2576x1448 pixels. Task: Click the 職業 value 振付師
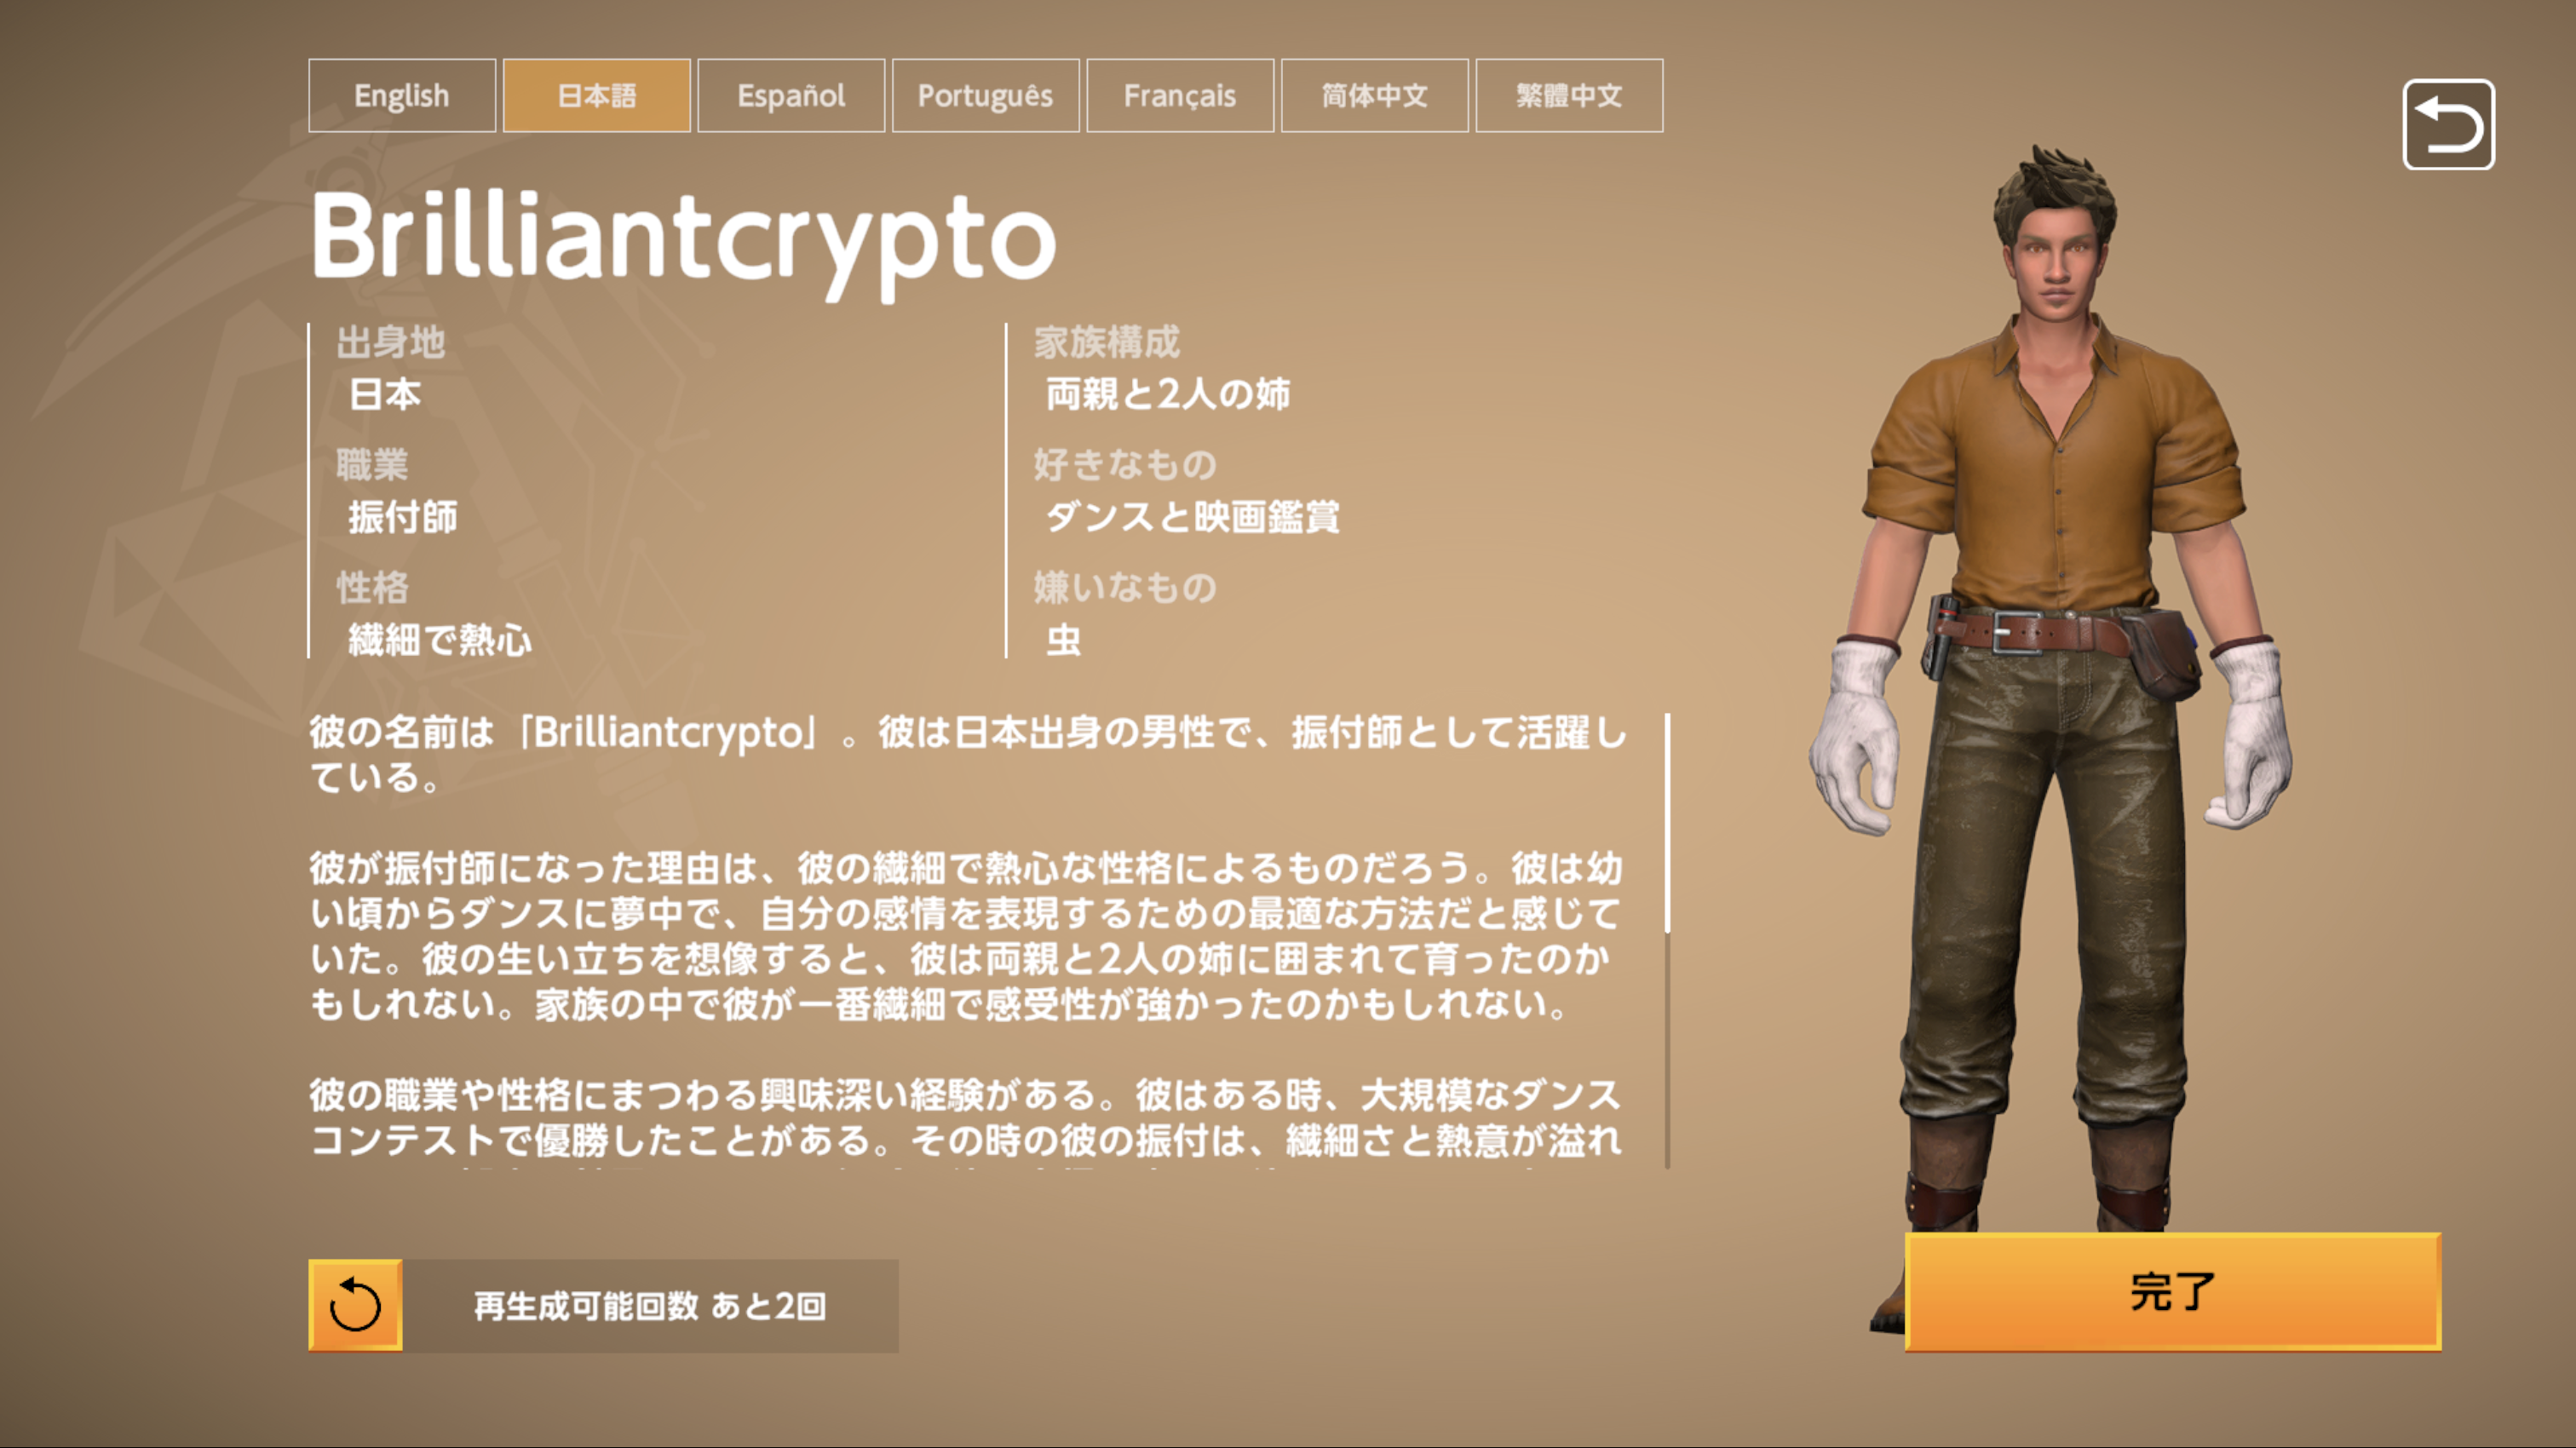click(403, 517)
